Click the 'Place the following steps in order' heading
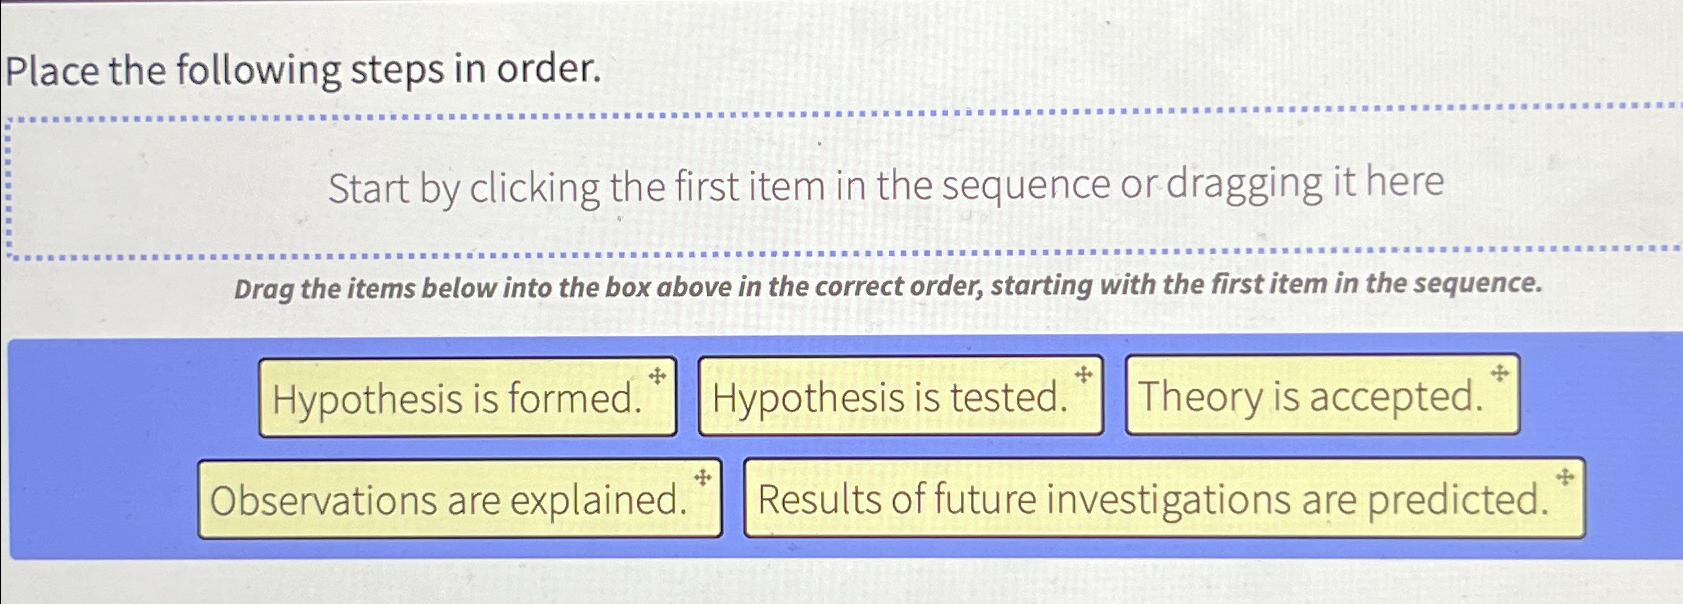 pyautogui.click(x=300, y=70)
